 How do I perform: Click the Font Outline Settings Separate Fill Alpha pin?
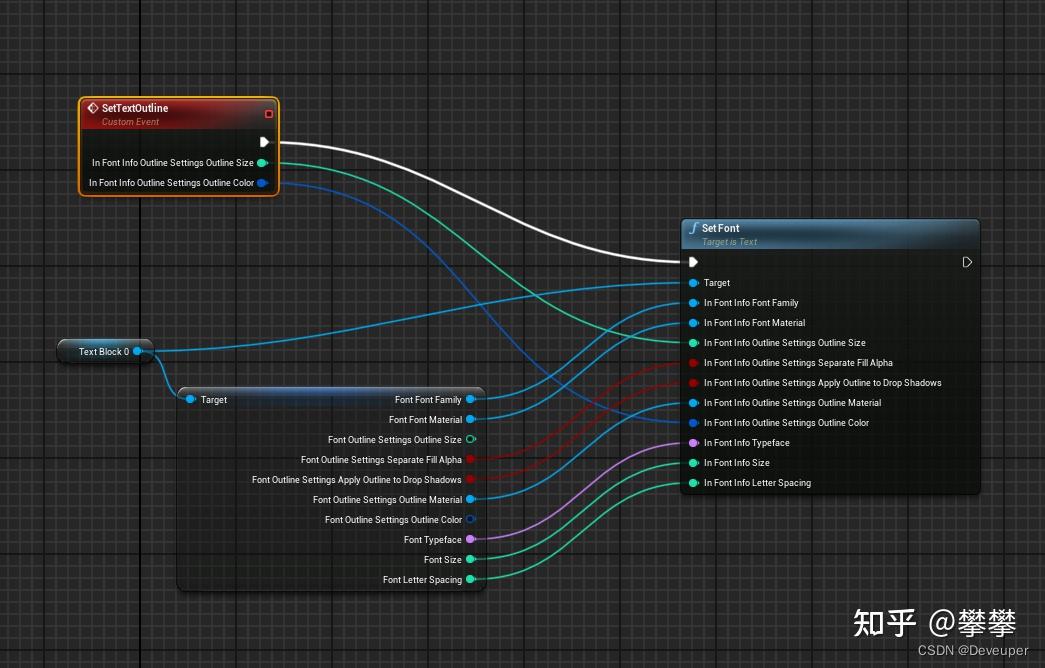pyautogui.click(x=472, y=459)
